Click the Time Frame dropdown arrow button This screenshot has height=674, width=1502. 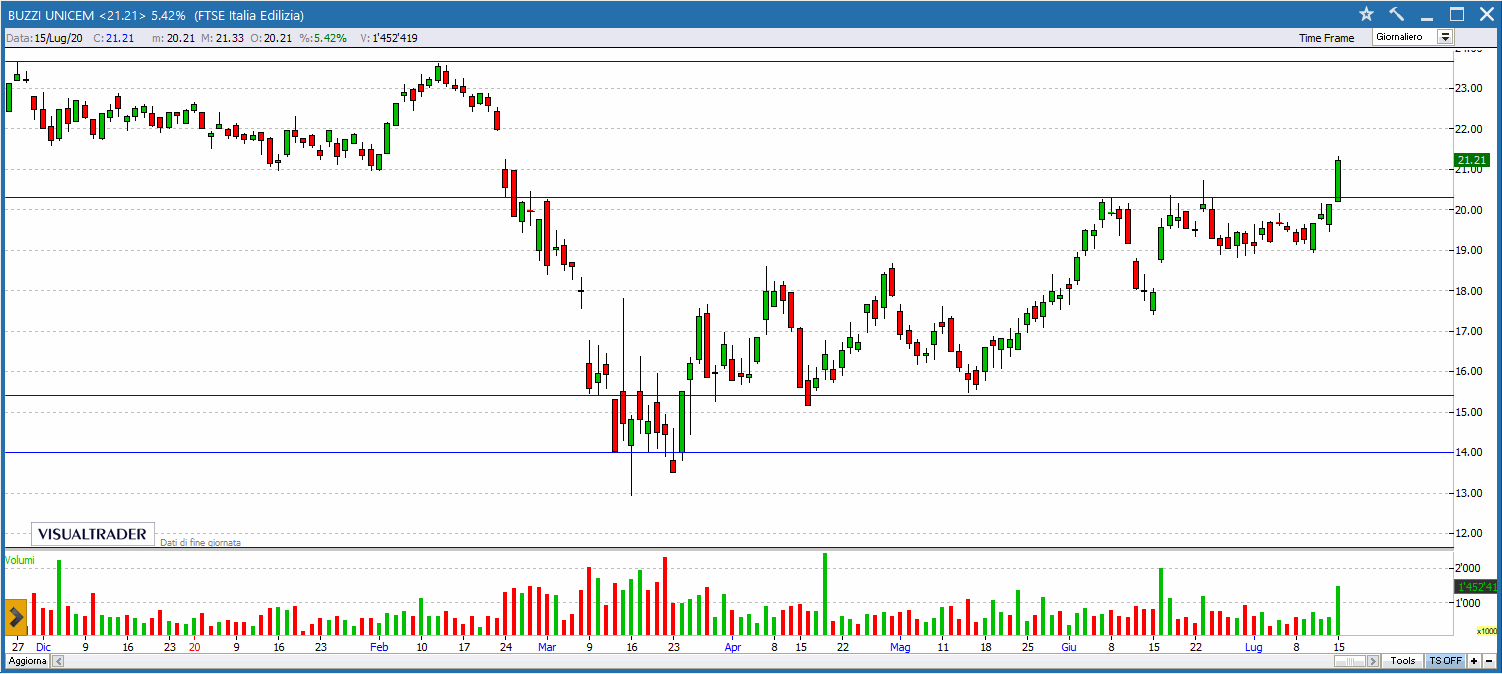coord(1445,37)
